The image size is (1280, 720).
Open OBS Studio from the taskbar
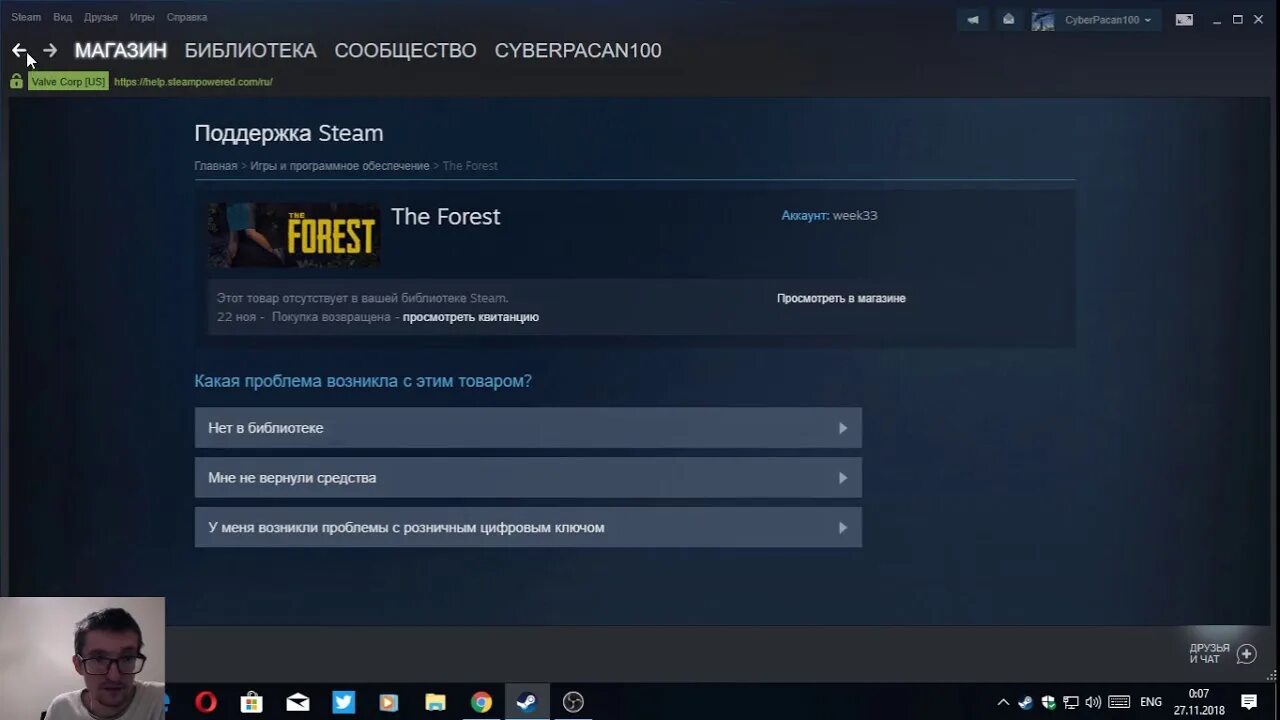click(573, 702)
